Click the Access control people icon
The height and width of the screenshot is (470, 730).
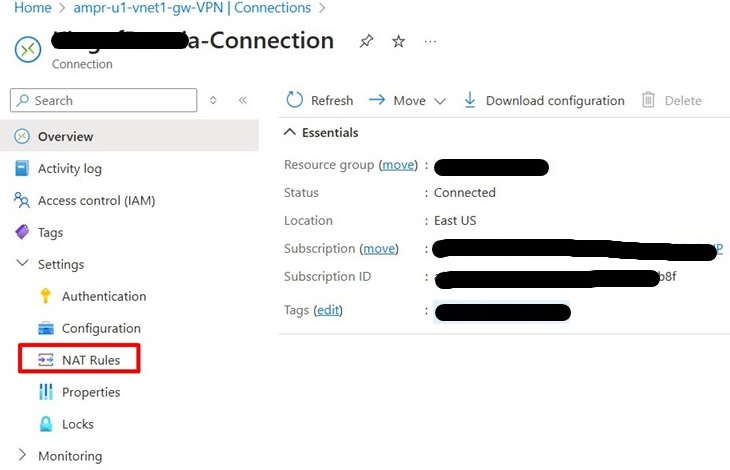click(x=22, y=200)
